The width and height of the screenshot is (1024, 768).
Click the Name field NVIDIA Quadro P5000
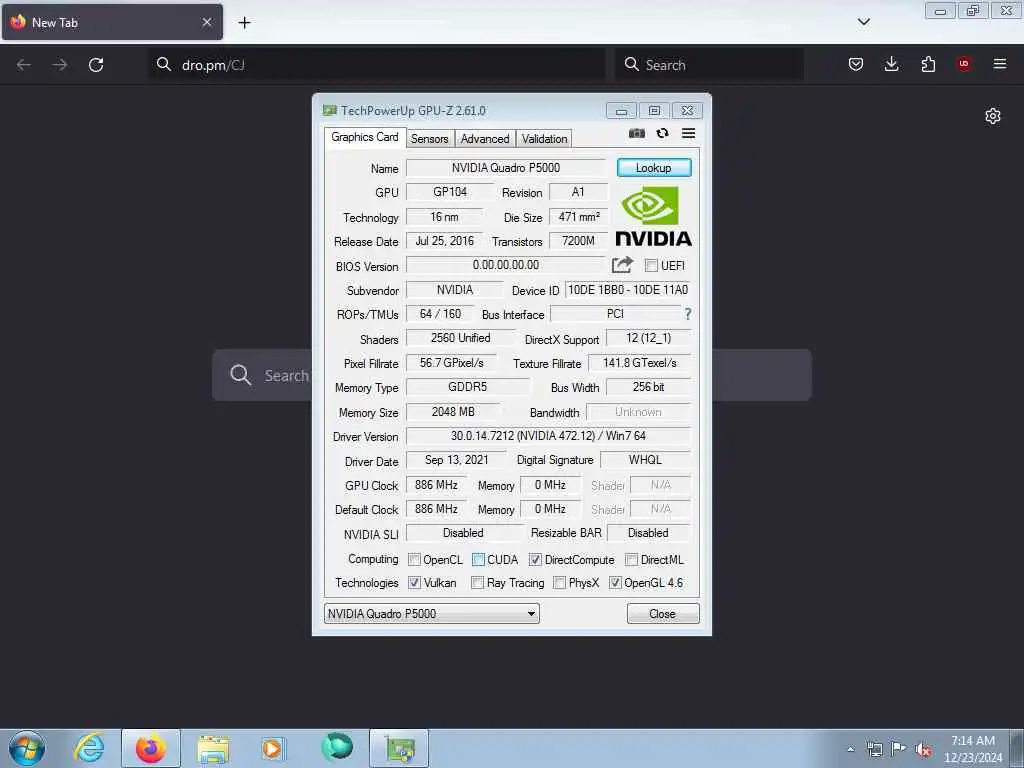506,168
